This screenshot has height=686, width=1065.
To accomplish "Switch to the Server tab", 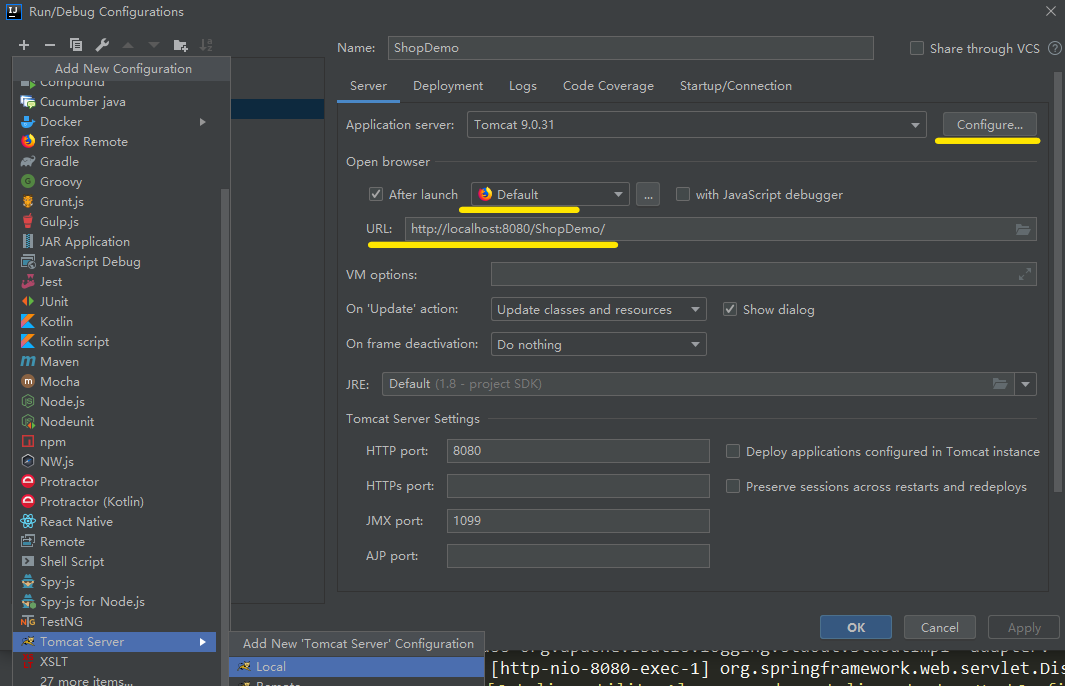I will coord(368,86).
